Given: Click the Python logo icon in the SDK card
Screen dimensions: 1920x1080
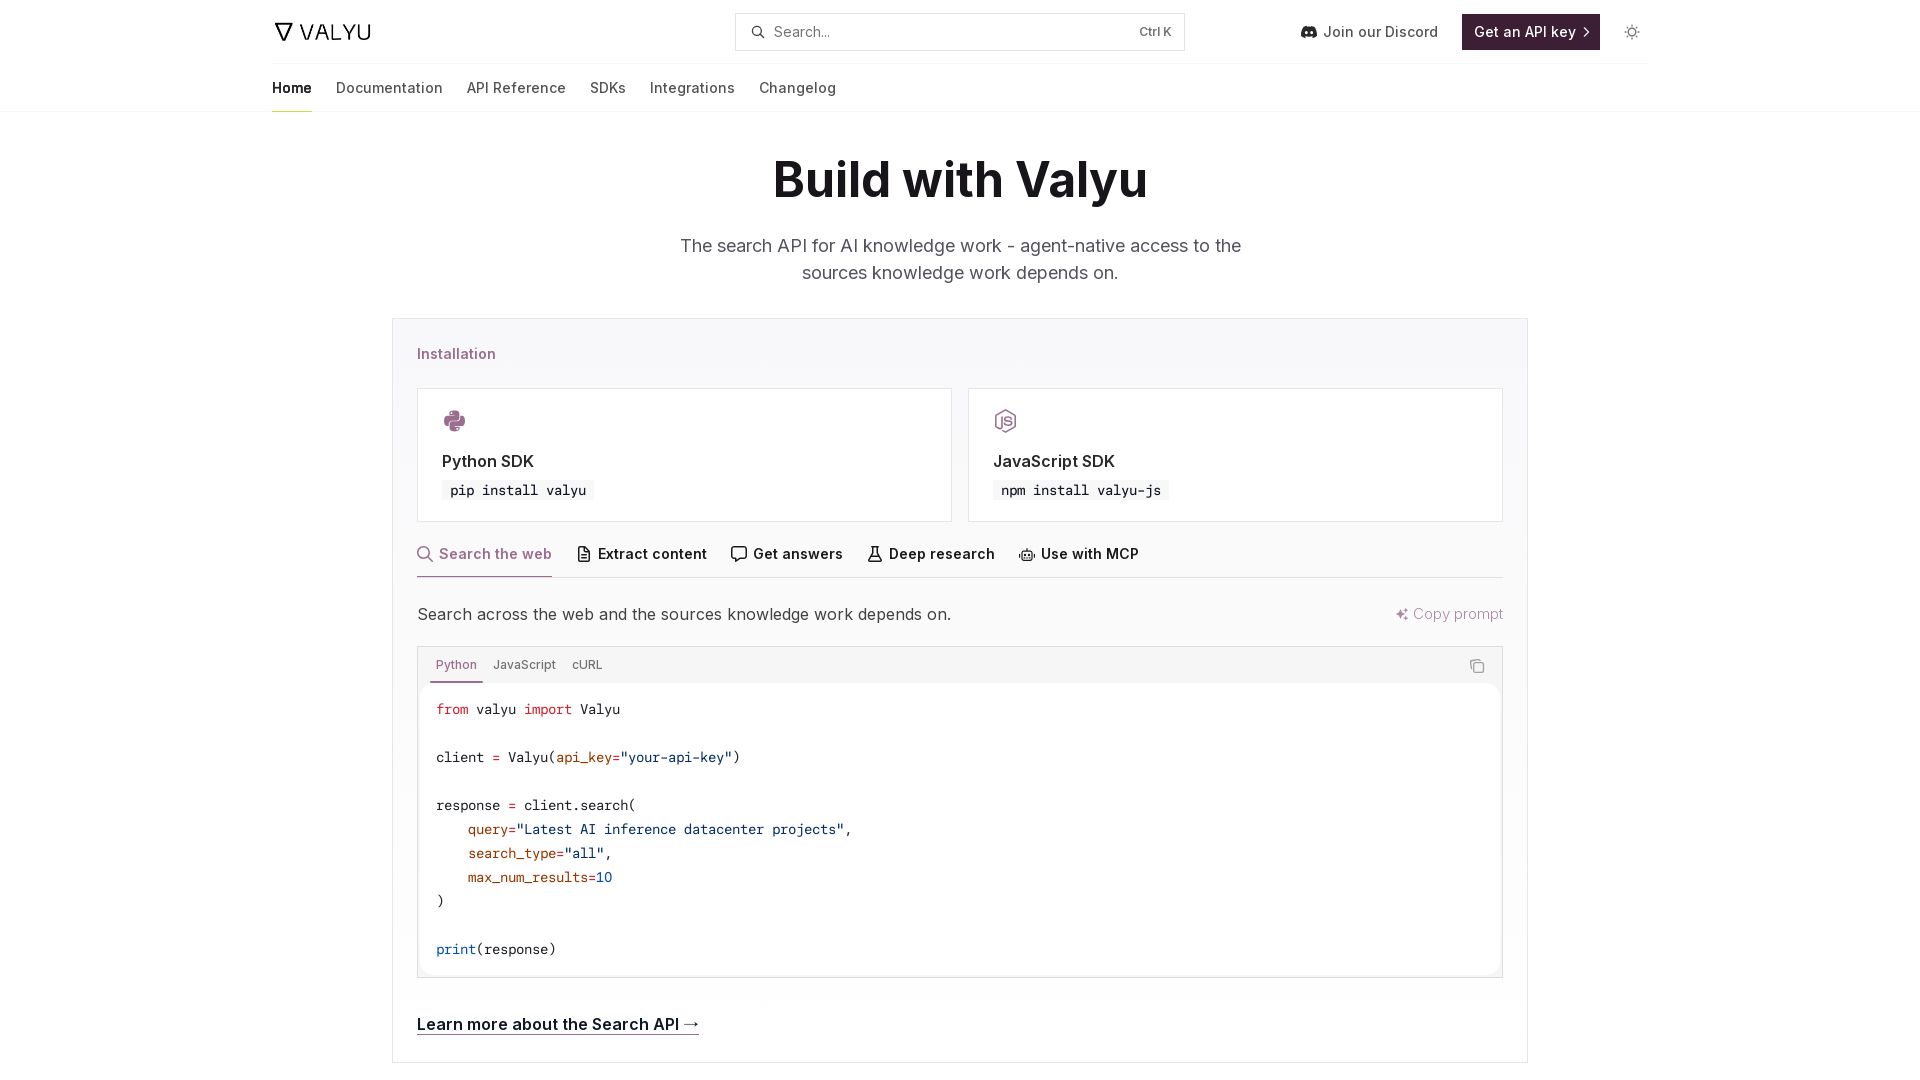Looking at the screenshot, I should pyautogui.click(x=454, y=421).
